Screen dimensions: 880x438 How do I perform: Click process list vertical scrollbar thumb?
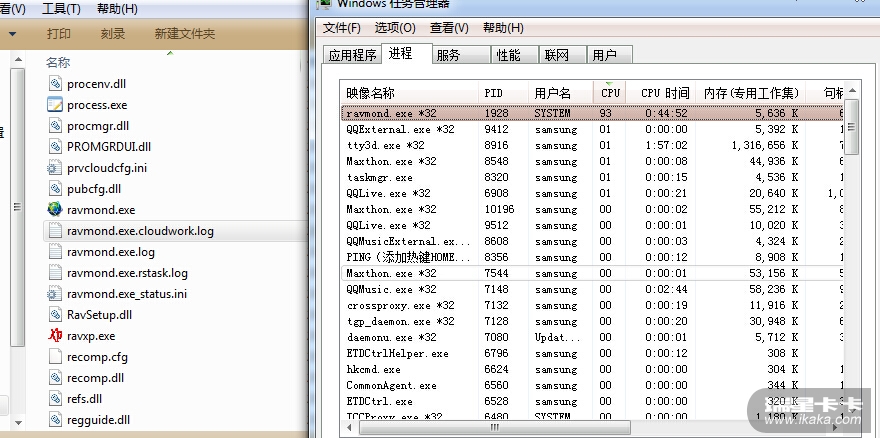[852, 126]
